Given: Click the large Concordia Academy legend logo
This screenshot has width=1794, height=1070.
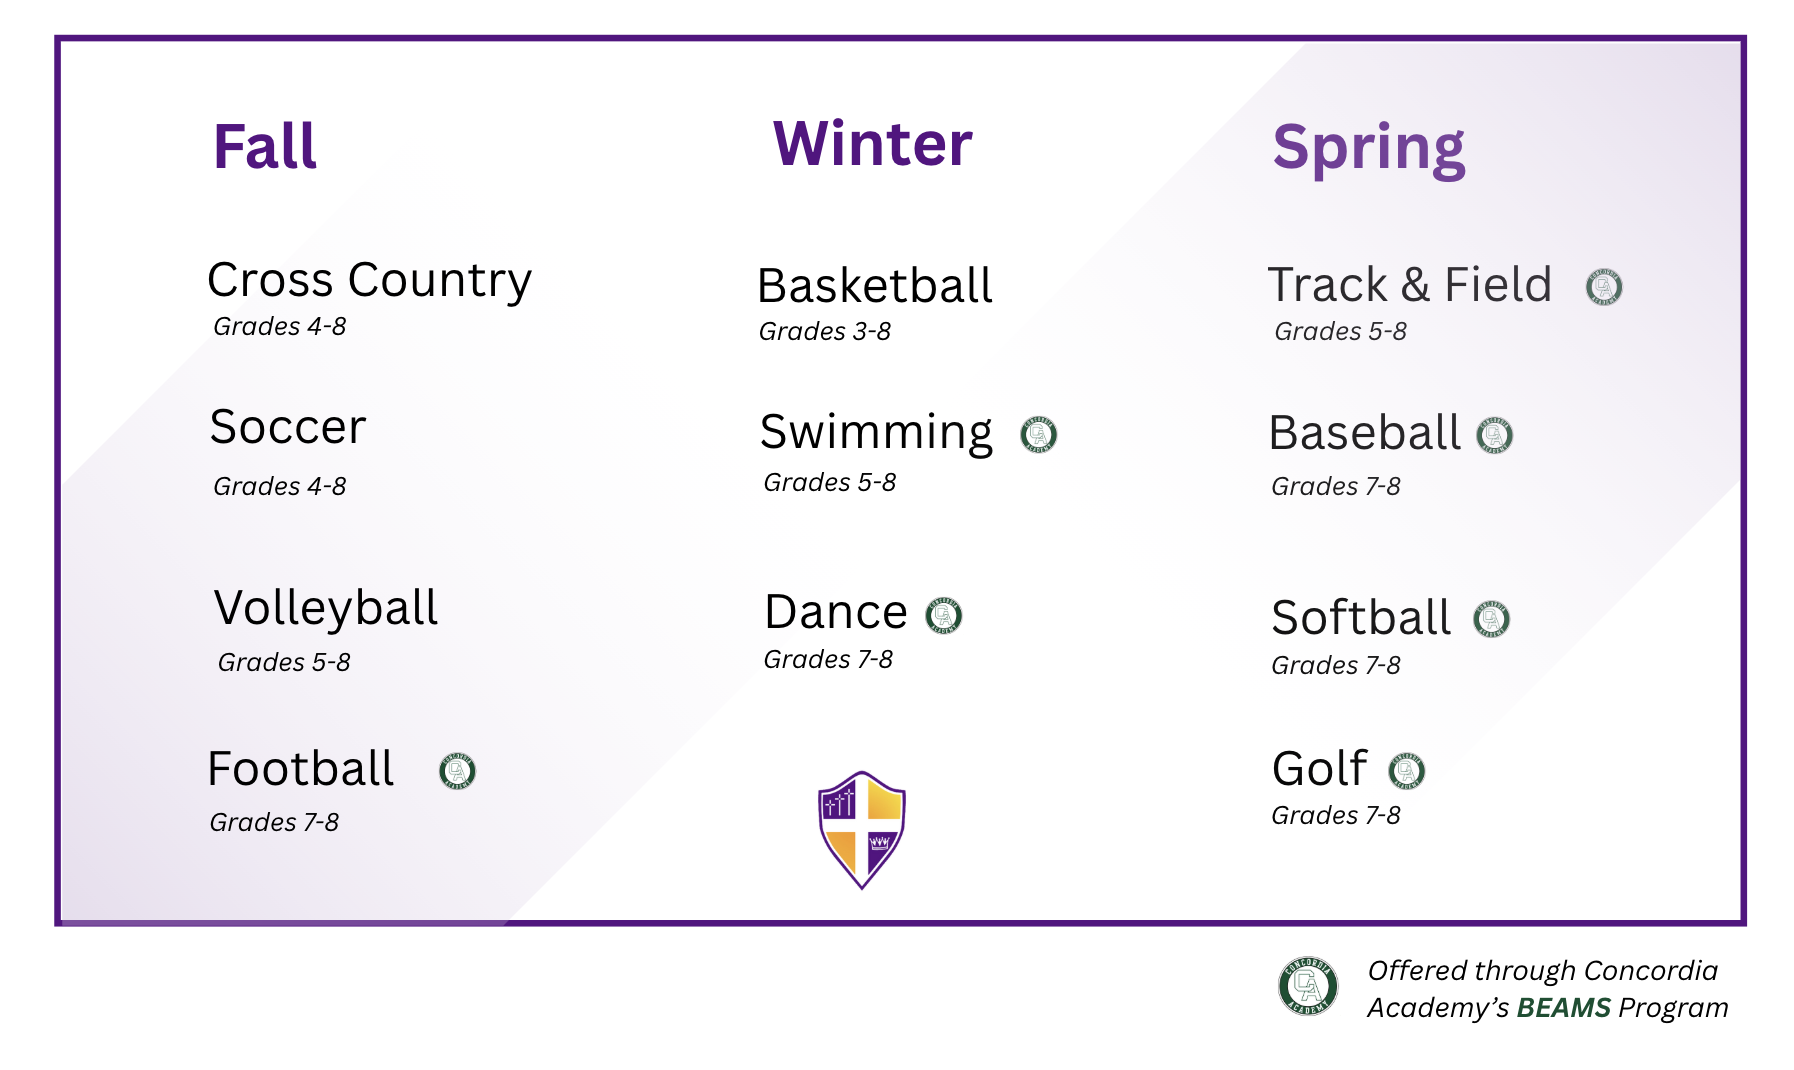Looking at the screenshot, I should click(x=1308, y=987).
